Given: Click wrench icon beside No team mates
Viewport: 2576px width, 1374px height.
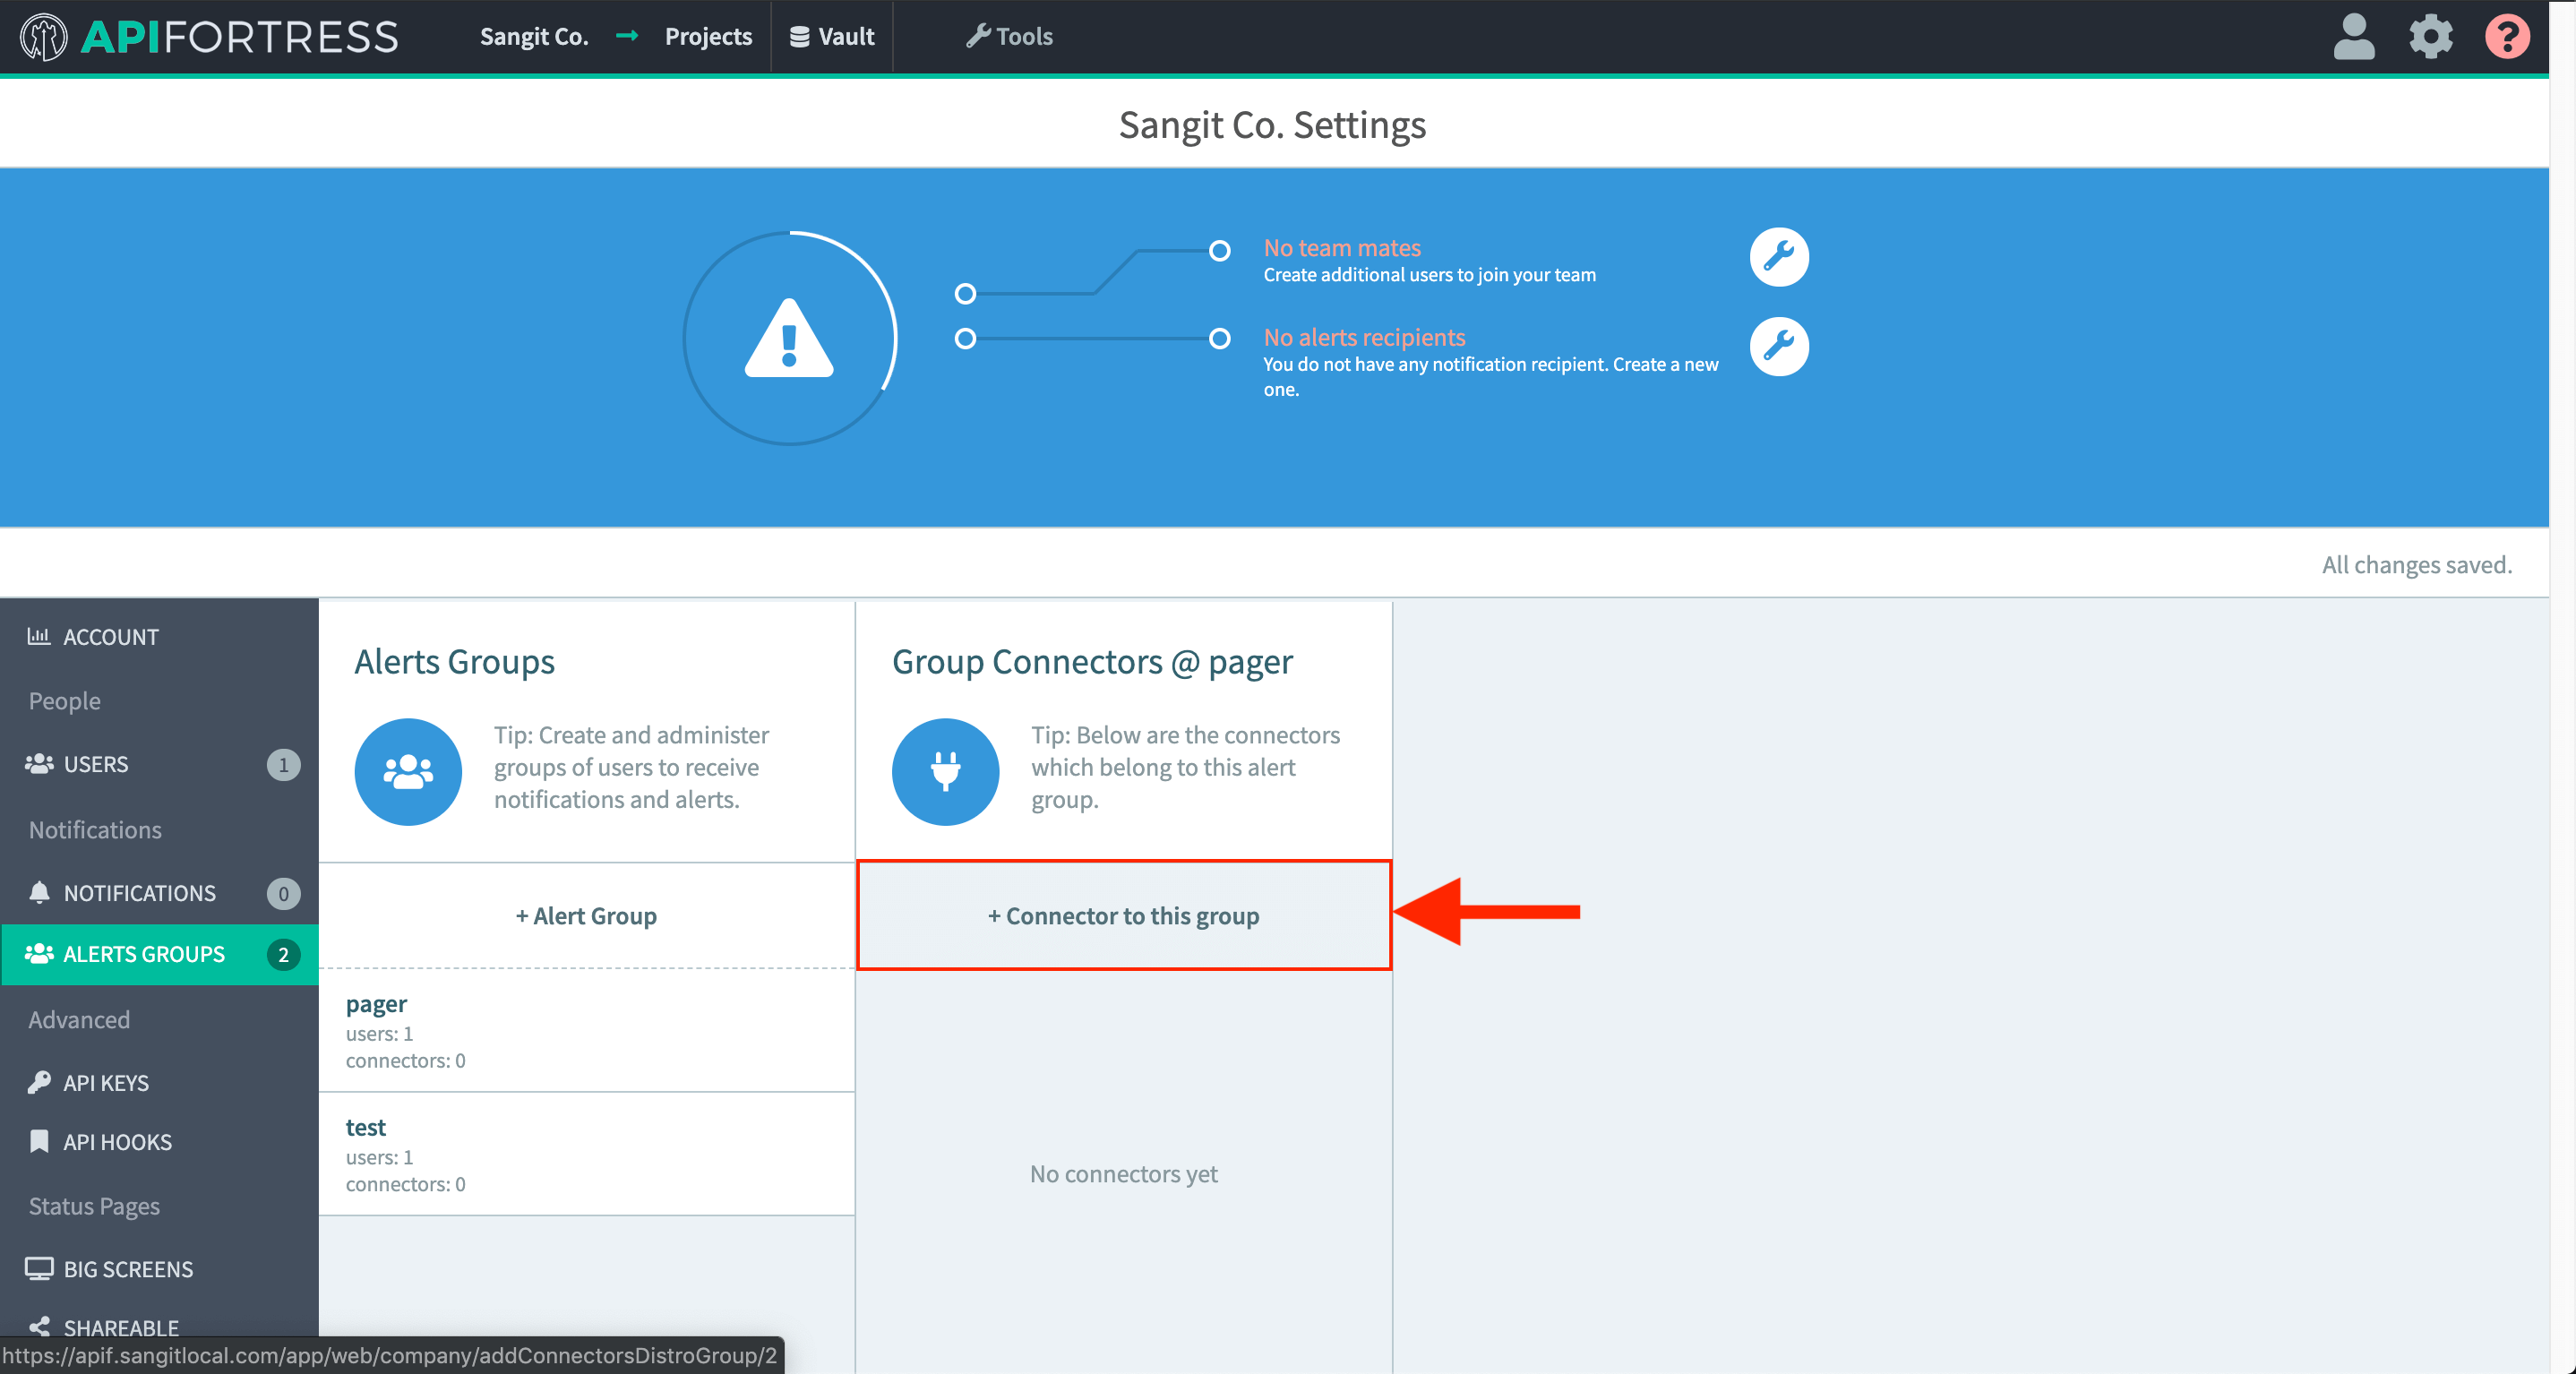Looking at the screenshot, I should (1778, 257).
